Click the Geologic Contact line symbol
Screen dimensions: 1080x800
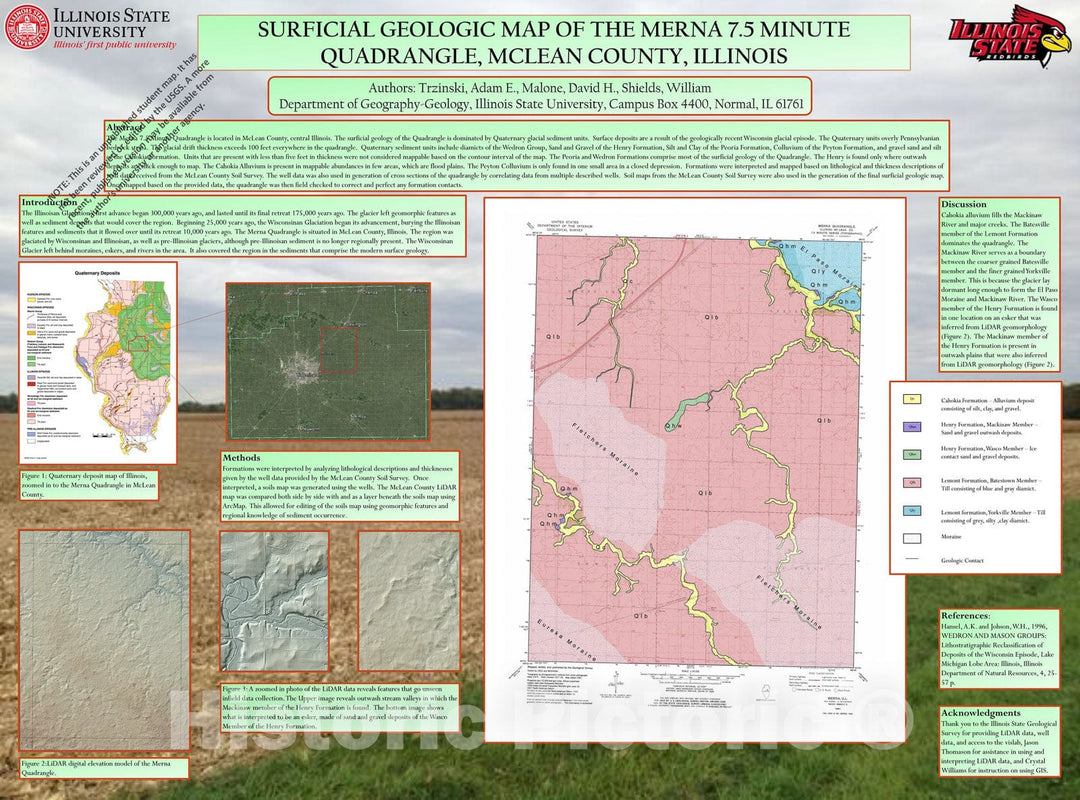[912, 560]
